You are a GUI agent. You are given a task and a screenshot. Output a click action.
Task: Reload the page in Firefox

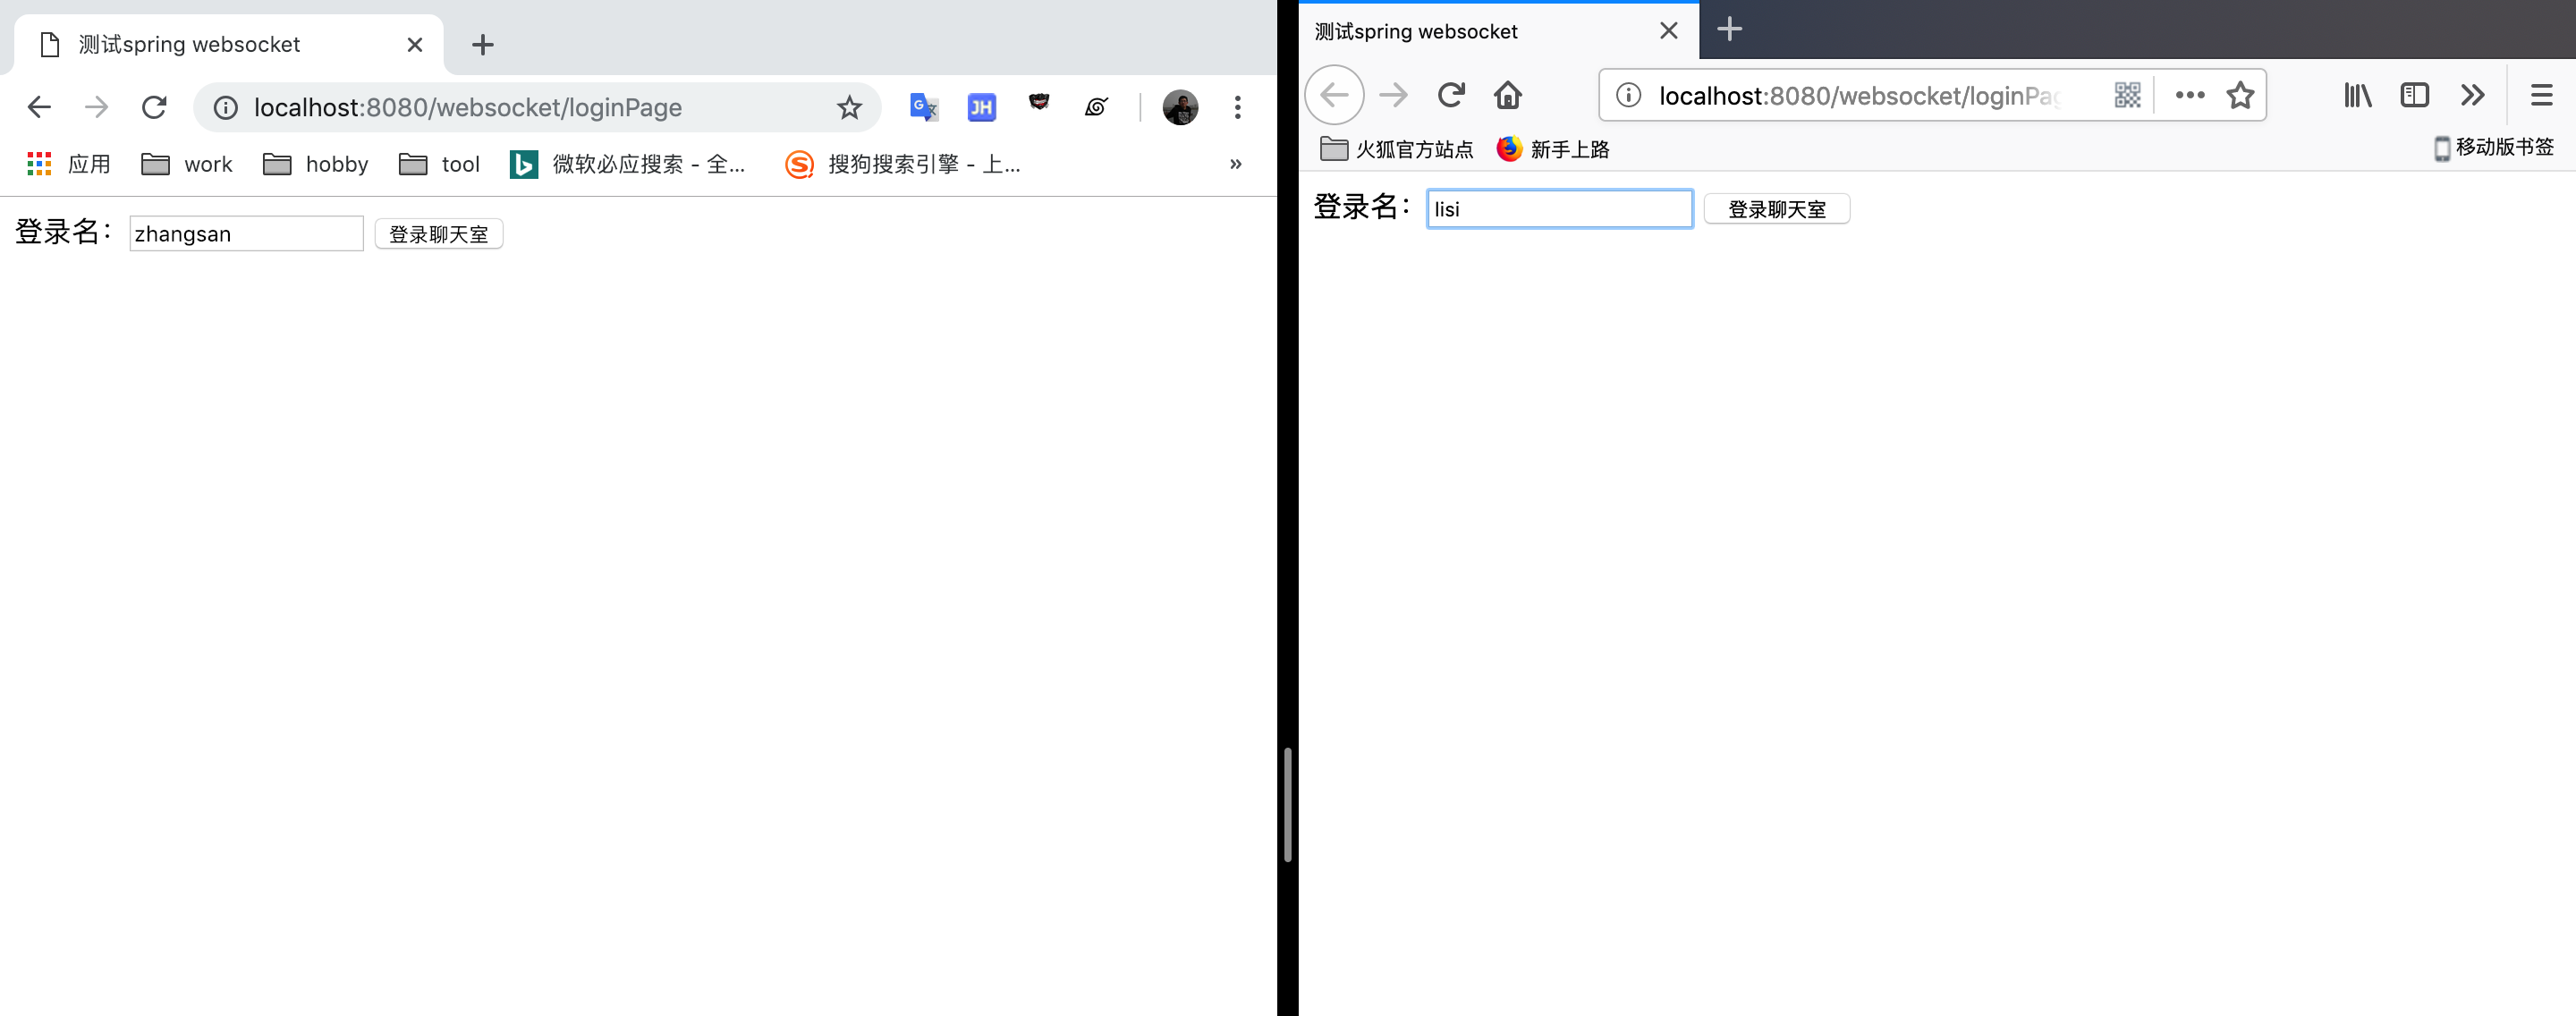(x=1451, y=95)
